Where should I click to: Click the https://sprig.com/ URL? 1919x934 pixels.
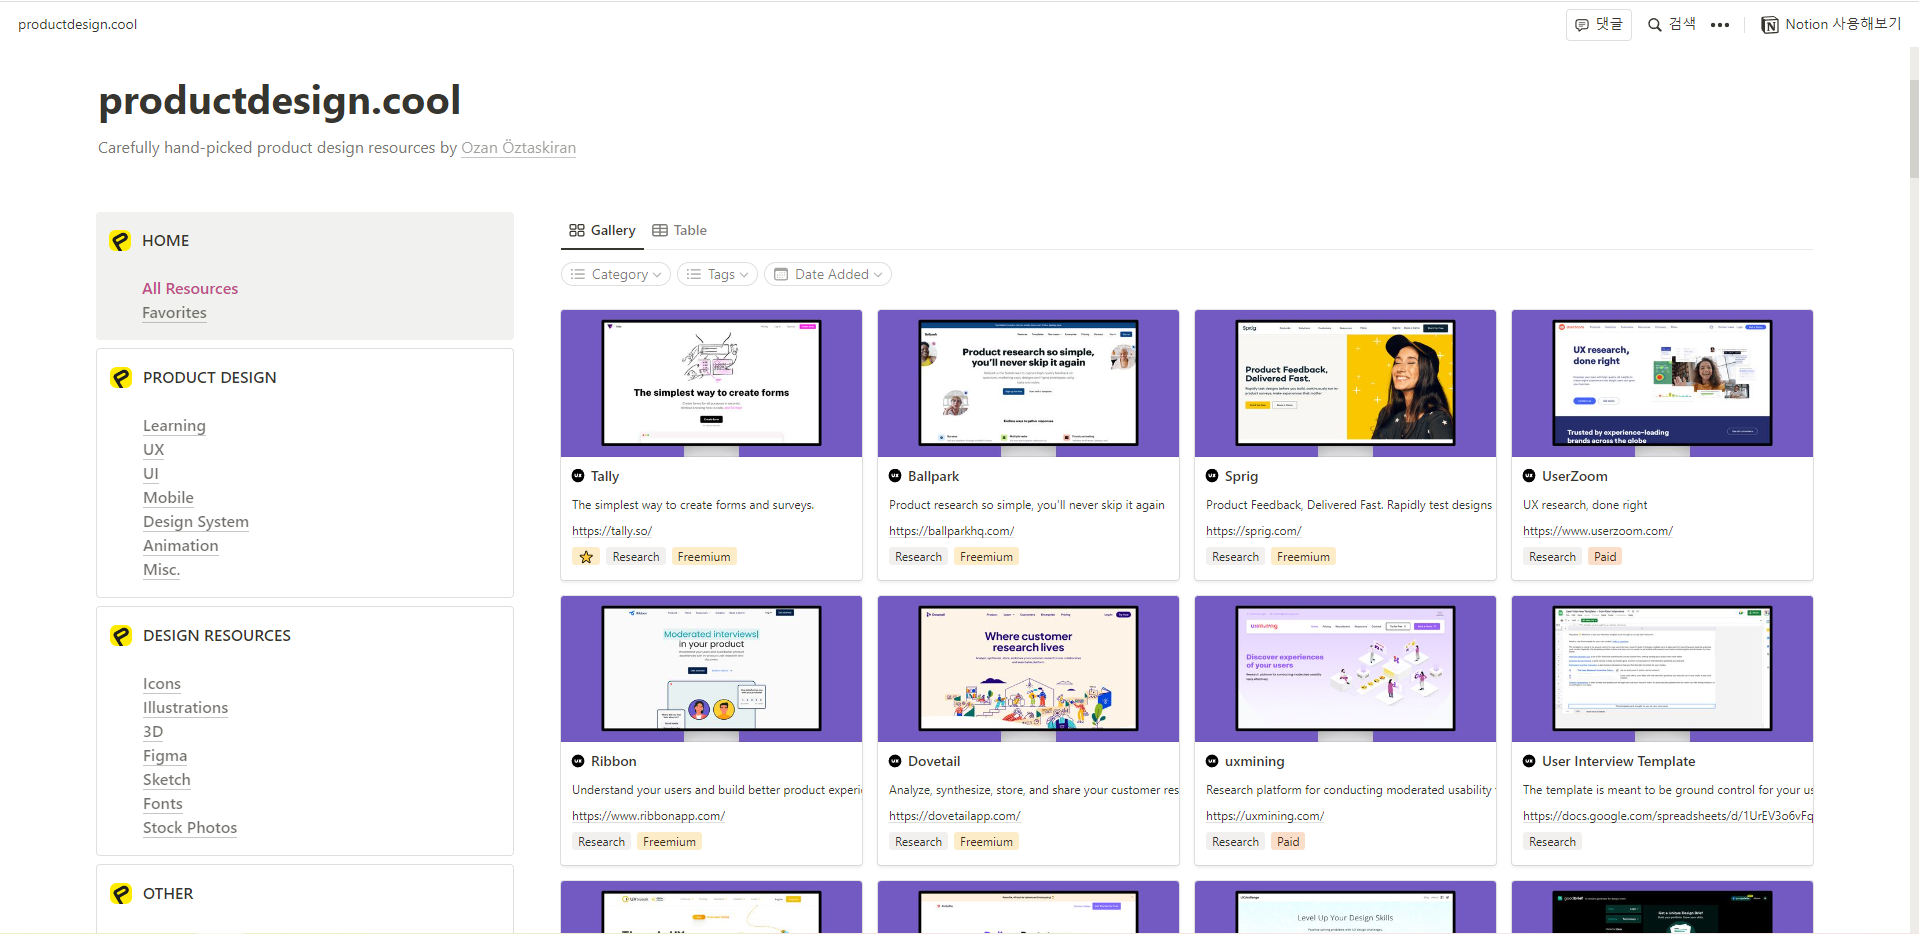(1253, 531)
